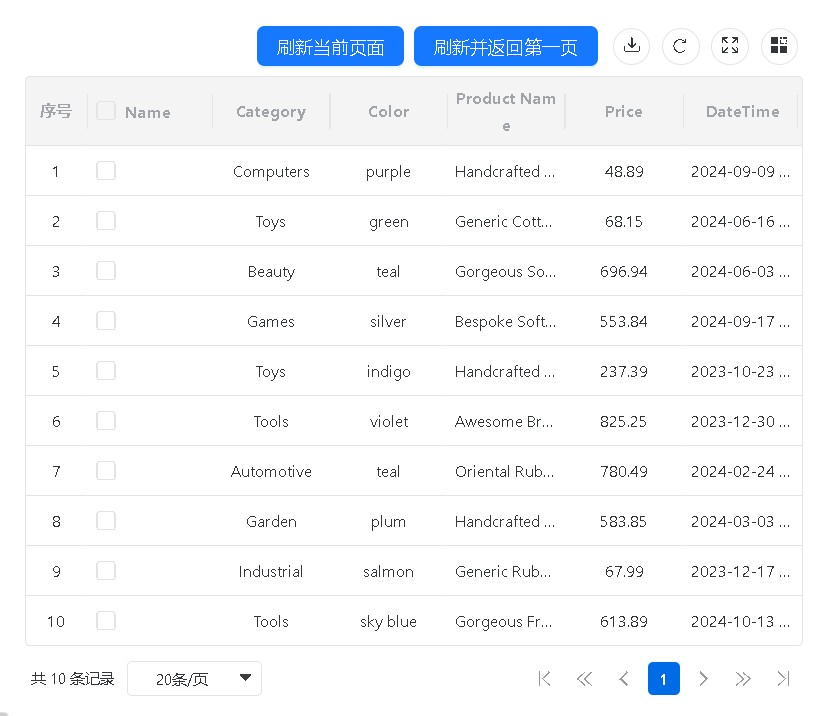Toggle the select-all checkbox in header
The image size is (832, 716).
coord(106,111)
